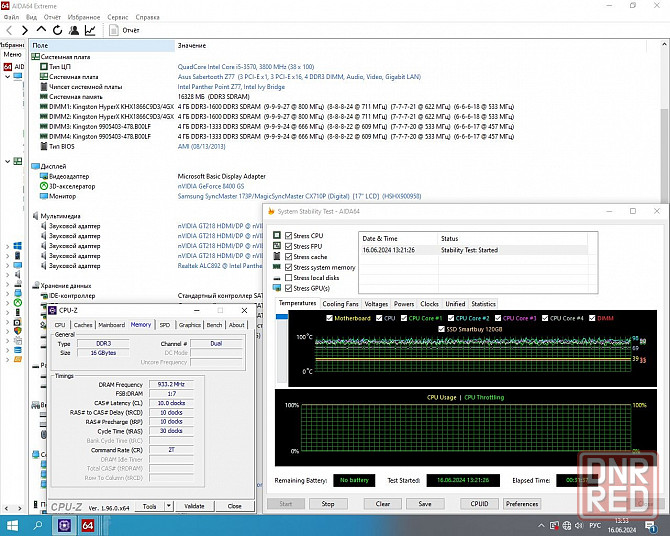The height and width of the screenshot is (536, 670).
Task: Open the QuadCore Intel Core i5-3570 CPU link
Action: click(x=246, y=67)
